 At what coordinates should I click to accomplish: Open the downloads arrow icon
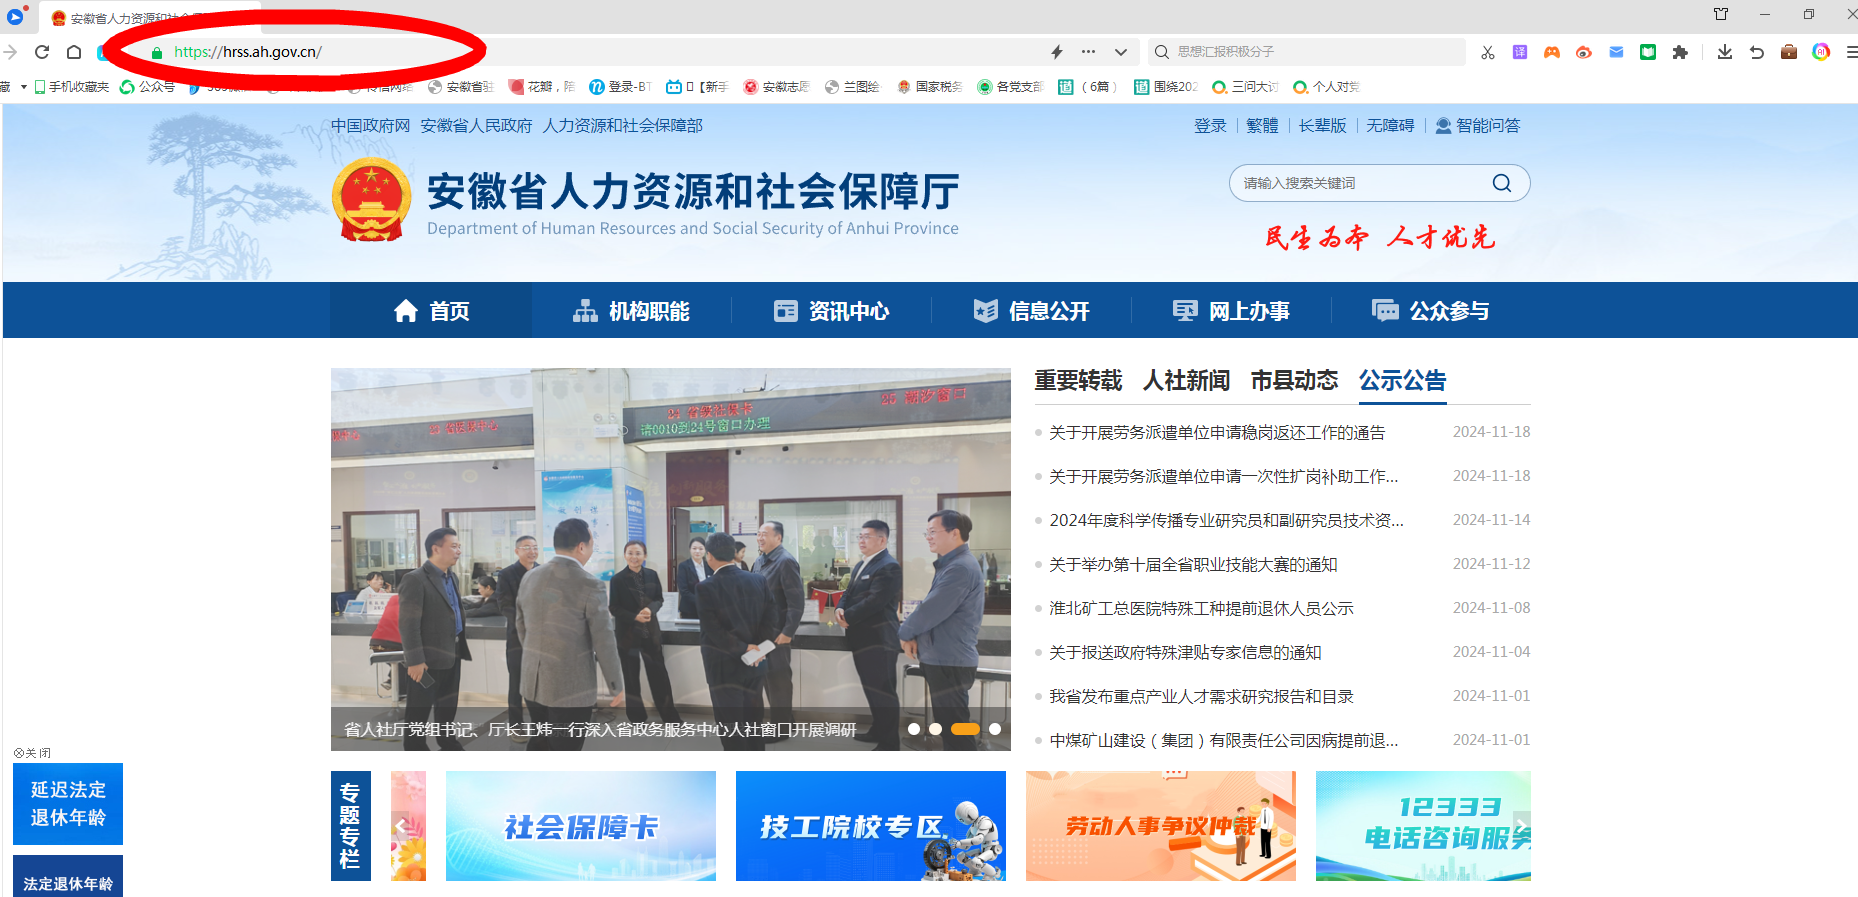[x=1725, y=52]
